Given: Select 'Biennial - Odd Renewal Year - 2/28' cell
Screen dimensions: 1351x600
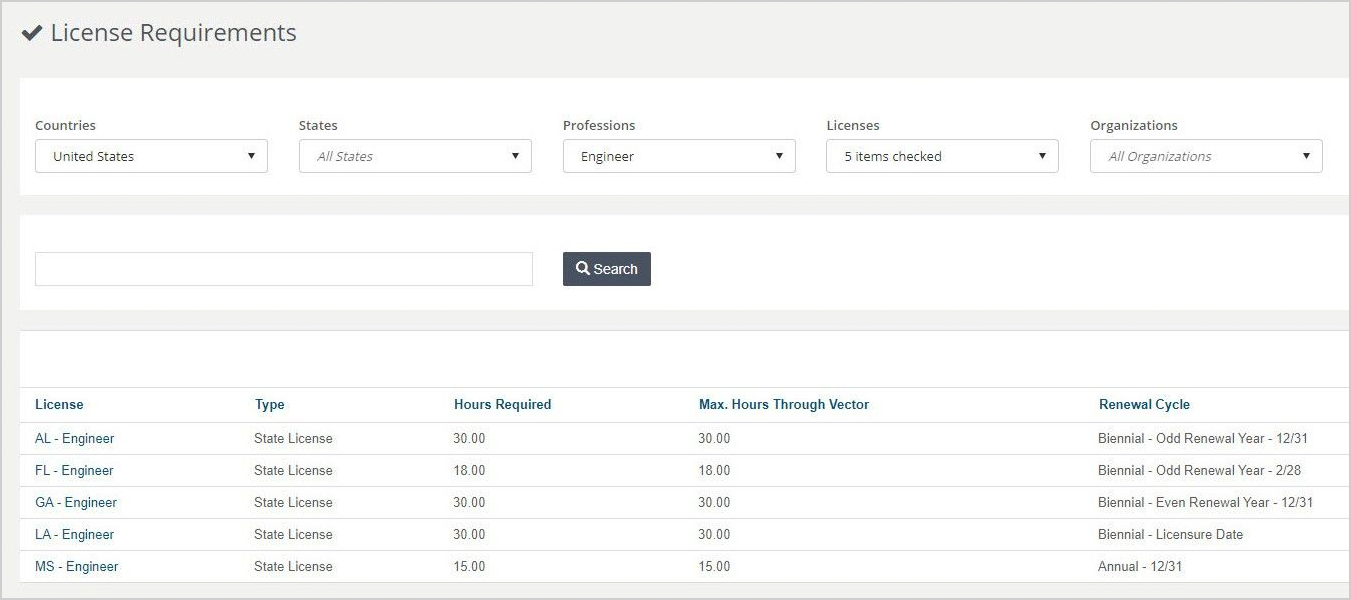Looking at the screenshot, I should (x=1199, y=470).
